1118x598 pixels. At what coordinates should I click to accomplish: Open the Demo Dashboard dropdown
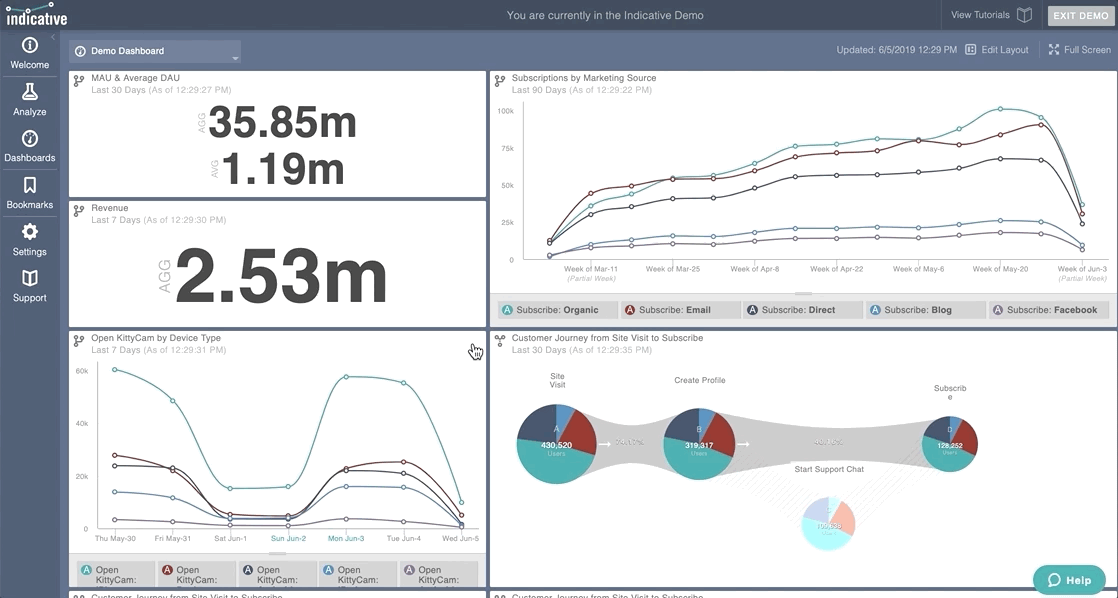tap(155, 51)
